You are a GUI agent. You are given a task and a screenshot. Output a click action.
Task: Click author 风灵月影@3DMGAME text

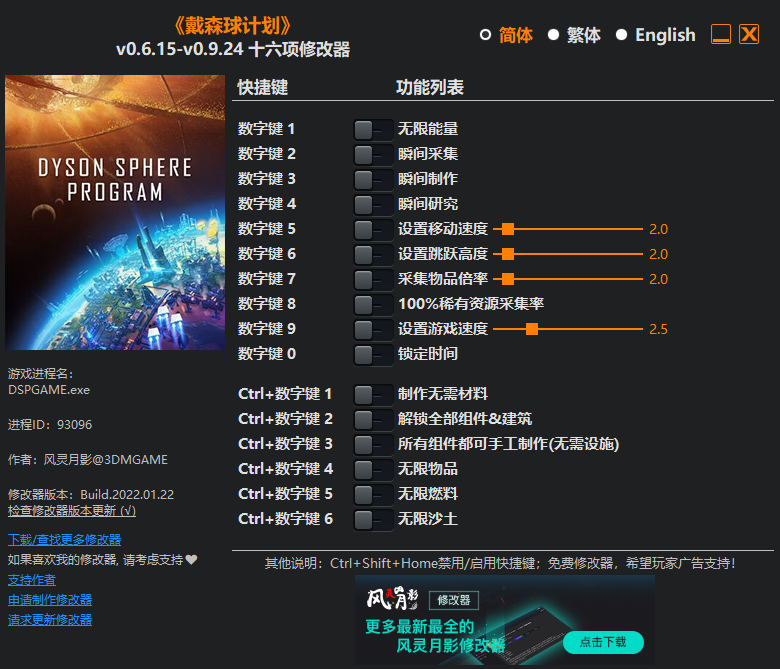(88, 460)
